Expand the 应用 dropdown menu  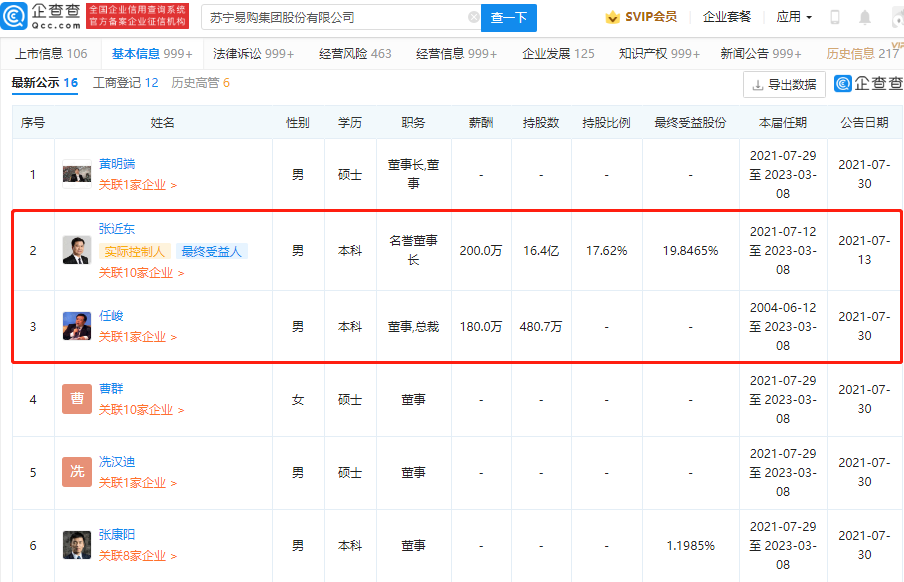794,17
